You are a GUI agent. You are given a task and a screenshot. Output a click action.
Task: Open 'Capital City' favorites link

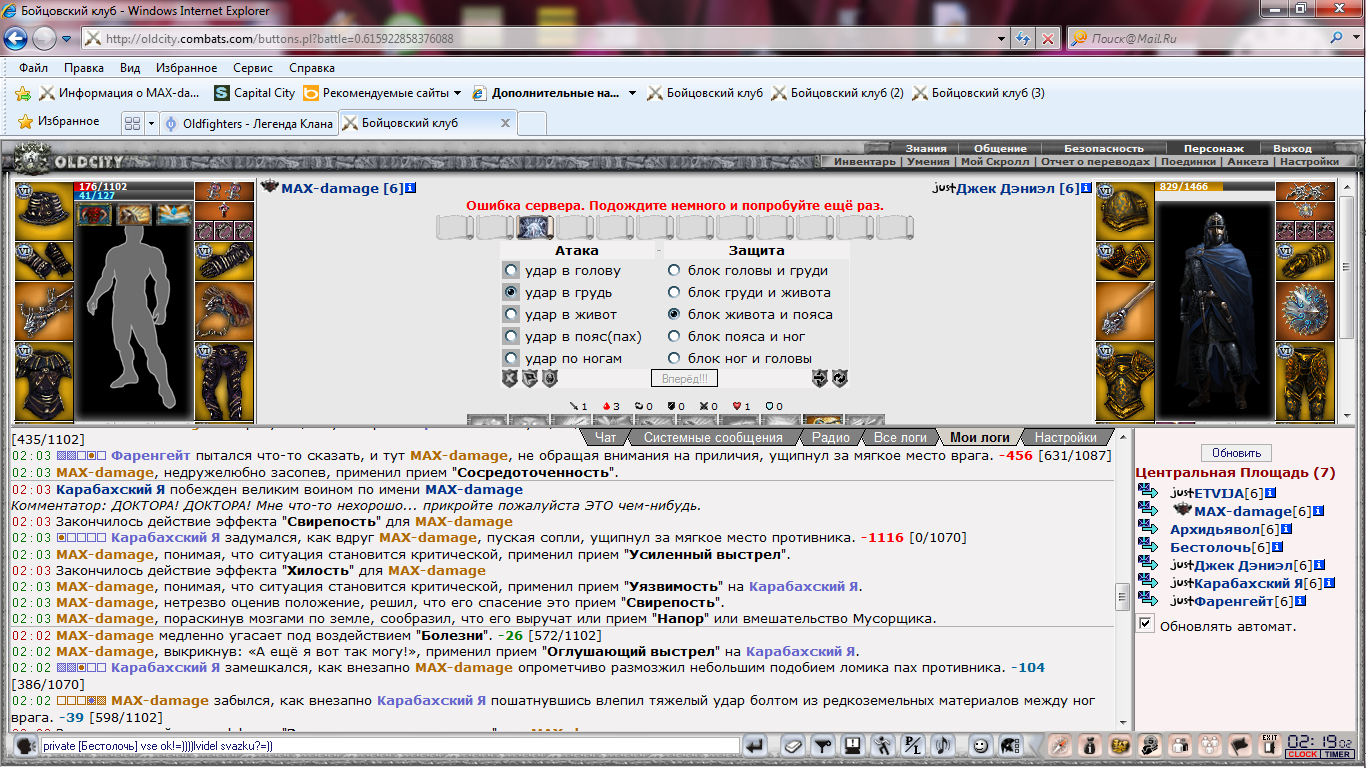pyautogui.click(x=255, y=93)
